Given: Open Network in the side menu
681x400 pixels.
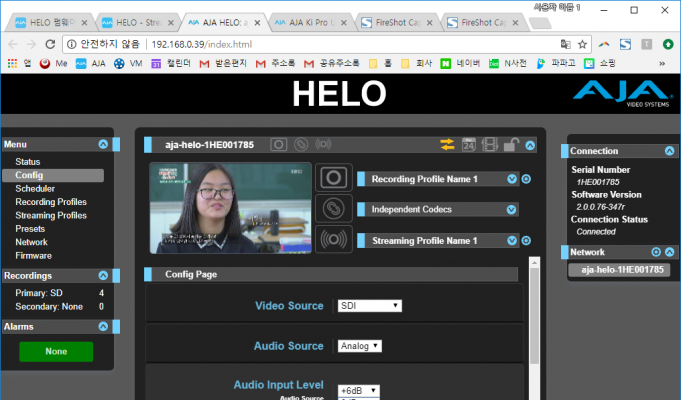Looking at the screenshot, I should [31, 242].
